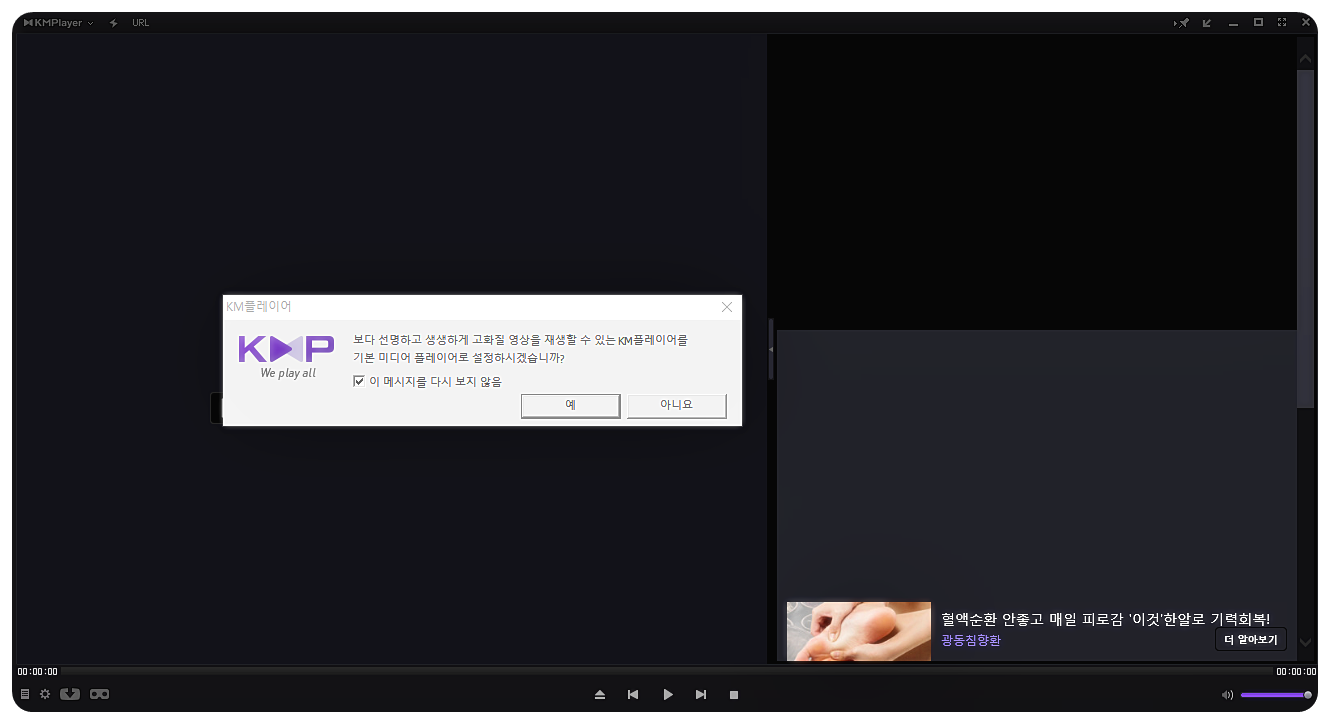This screenshot has width=1330, height=724.
Task: Click the URL input field
Action: click(x=141, y=22)
